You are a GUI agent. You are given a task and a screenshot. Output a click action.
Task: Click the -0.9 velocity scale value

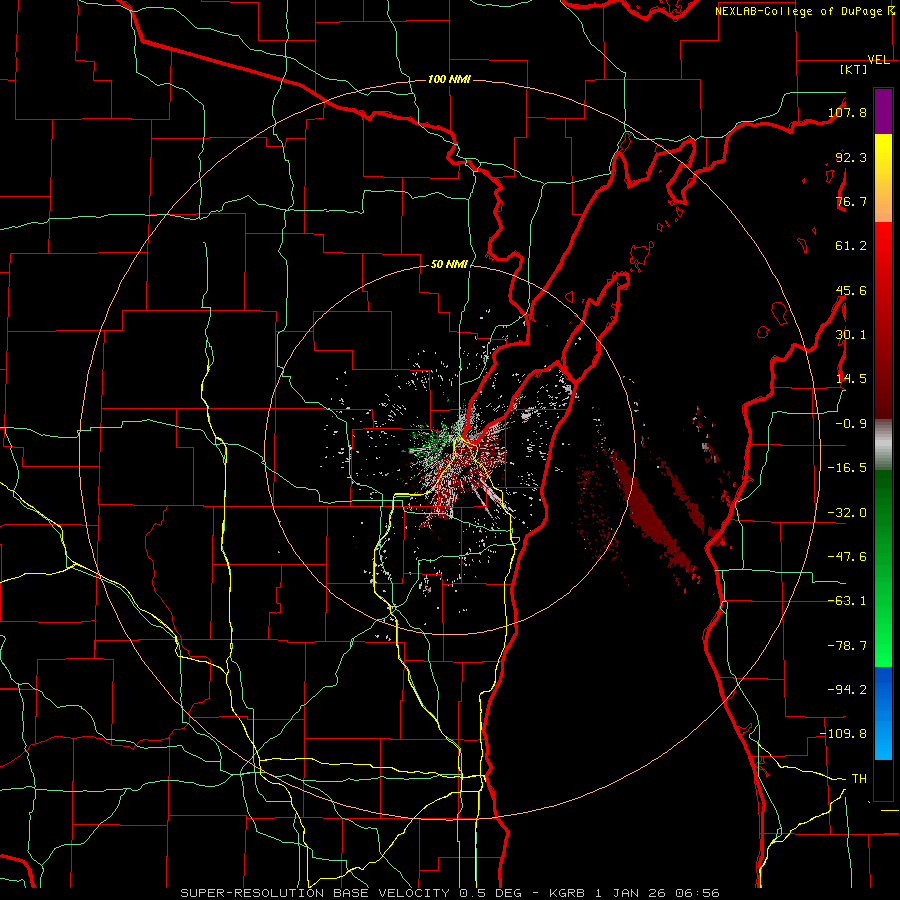coord(851,423)
